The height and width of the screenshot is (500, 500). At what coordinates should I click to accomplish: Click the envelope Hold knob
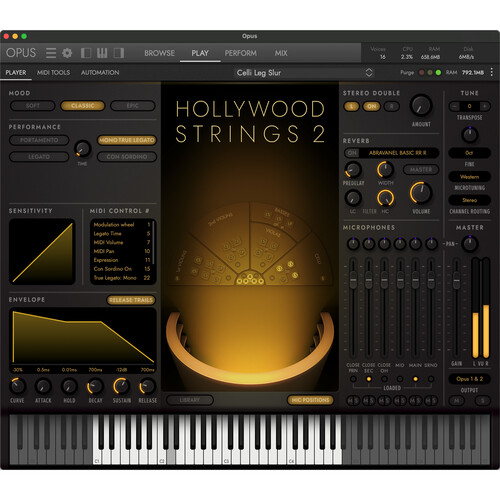(x=69, y=386)
